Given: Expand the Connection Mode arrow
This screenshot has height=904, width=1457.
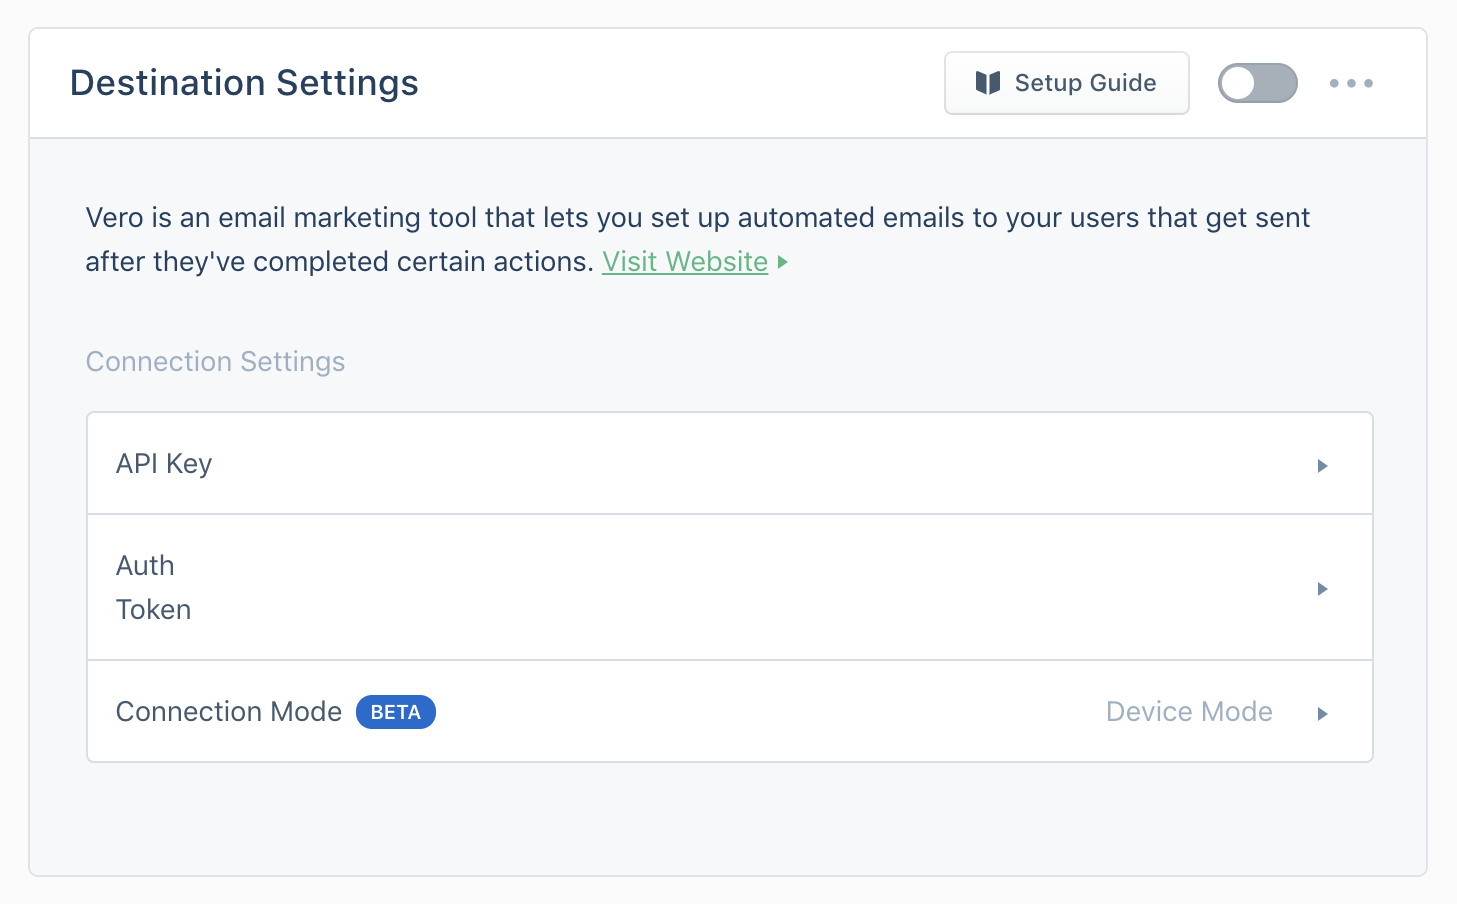Looking at the screenshot, I should click(1322, 714).
